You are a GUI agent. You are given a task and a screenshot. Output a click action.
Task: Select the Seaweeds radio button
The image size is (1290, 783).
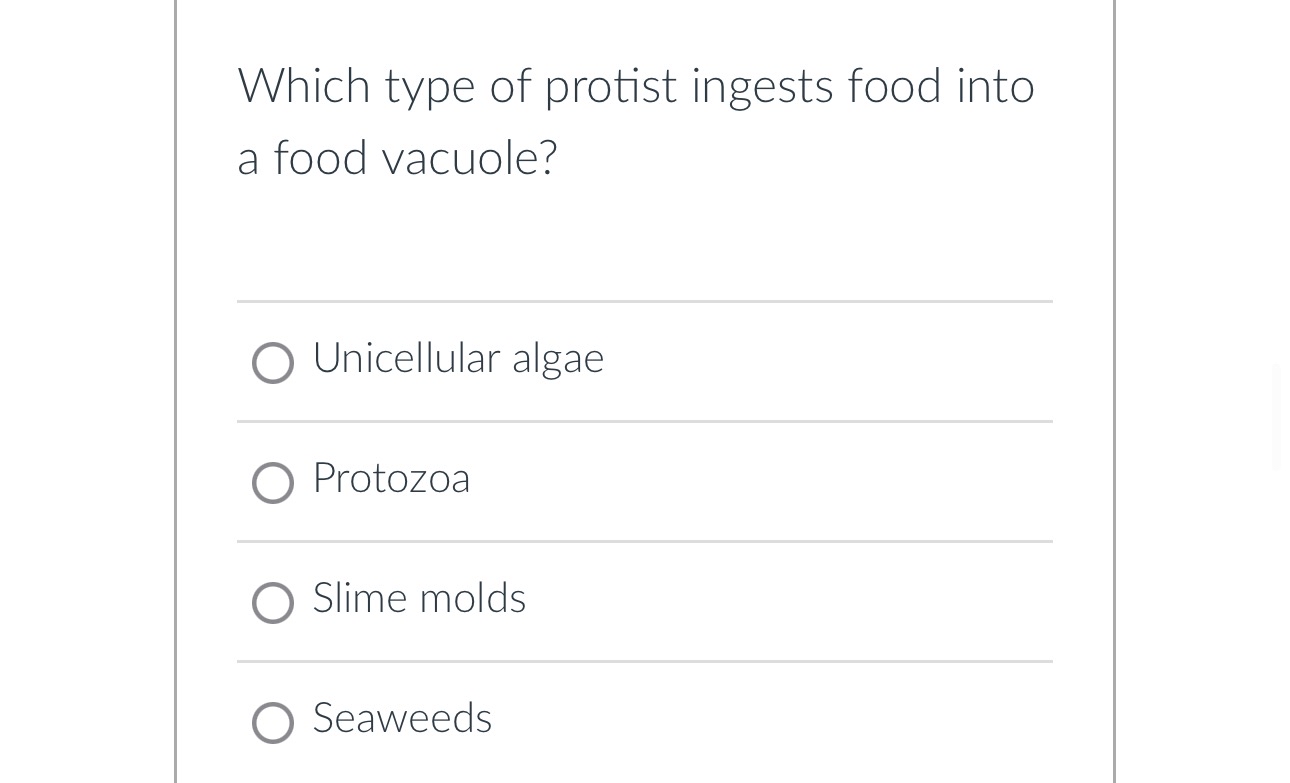(x=272, y=722)
